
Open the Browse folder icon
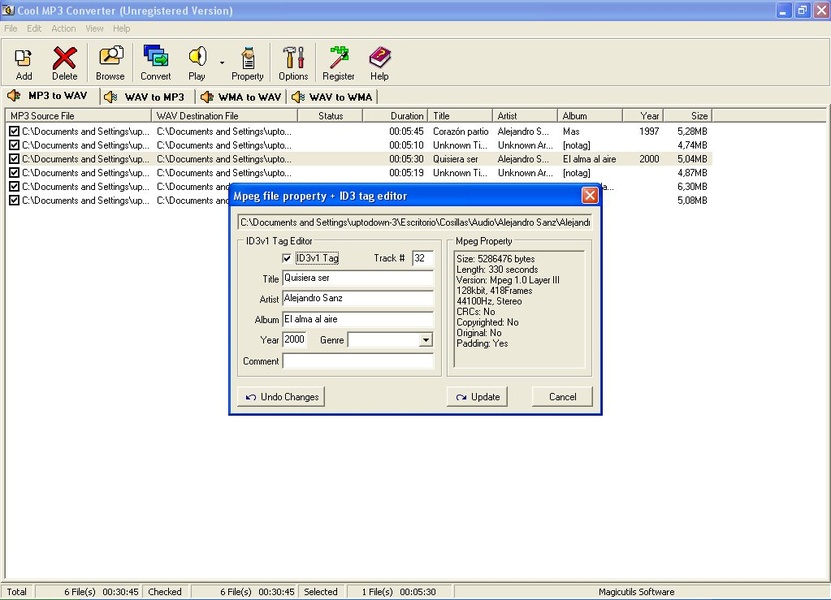point(110,58)
